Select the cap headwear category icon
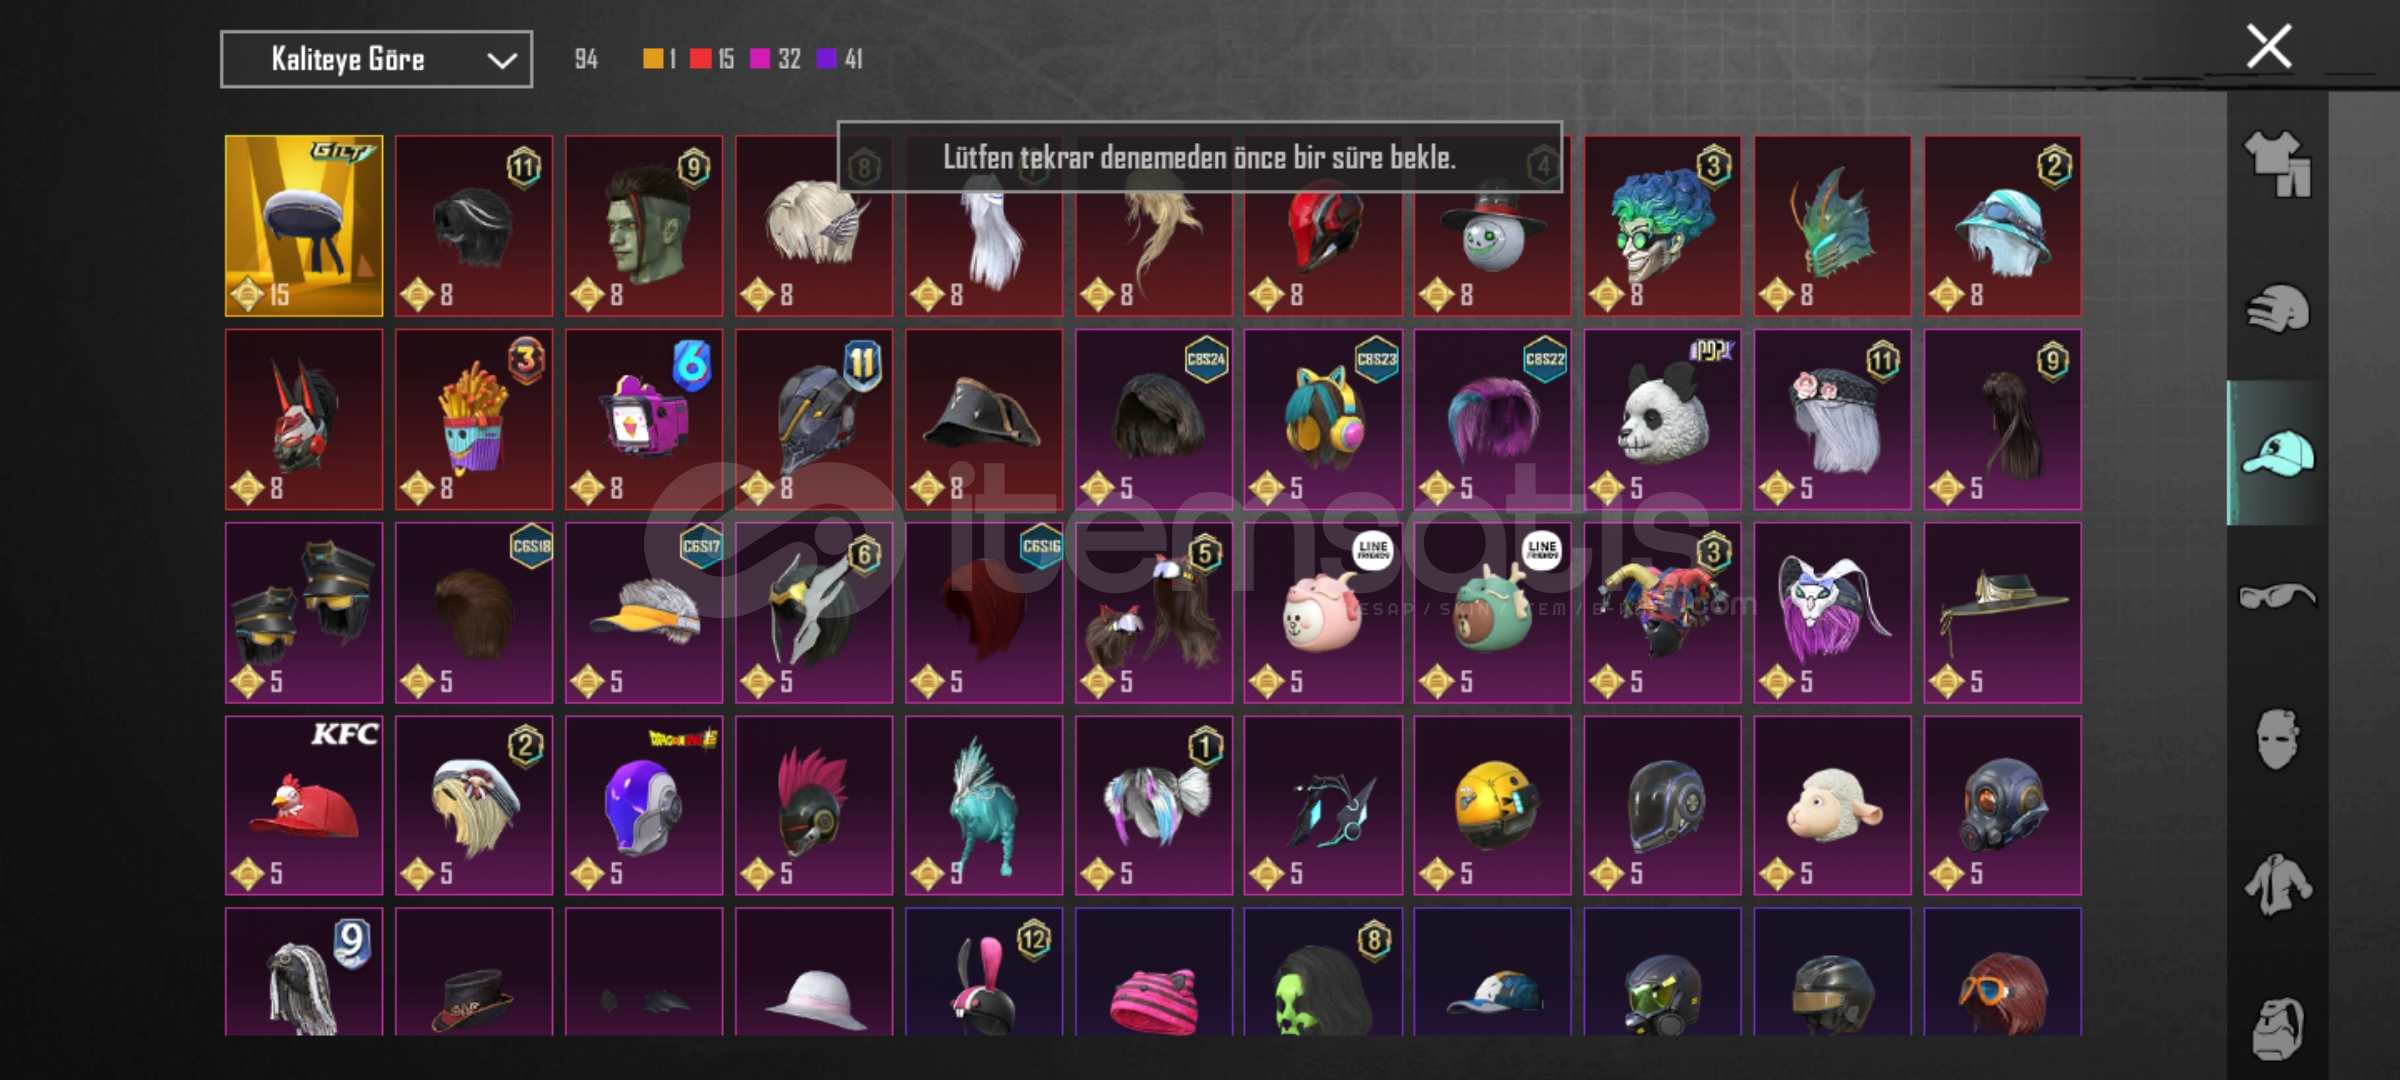 pyautogui.click(x=2277, y=453)
